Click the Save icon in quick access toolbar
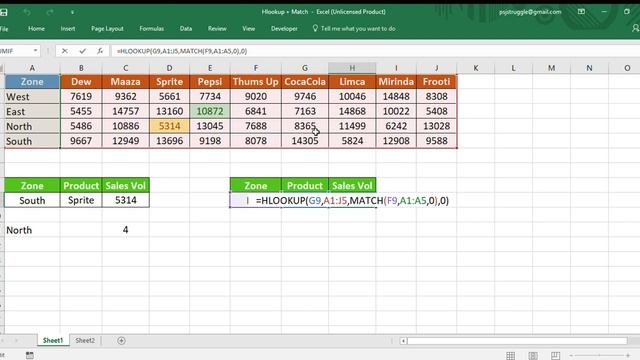640x360 pixels. 4,12
